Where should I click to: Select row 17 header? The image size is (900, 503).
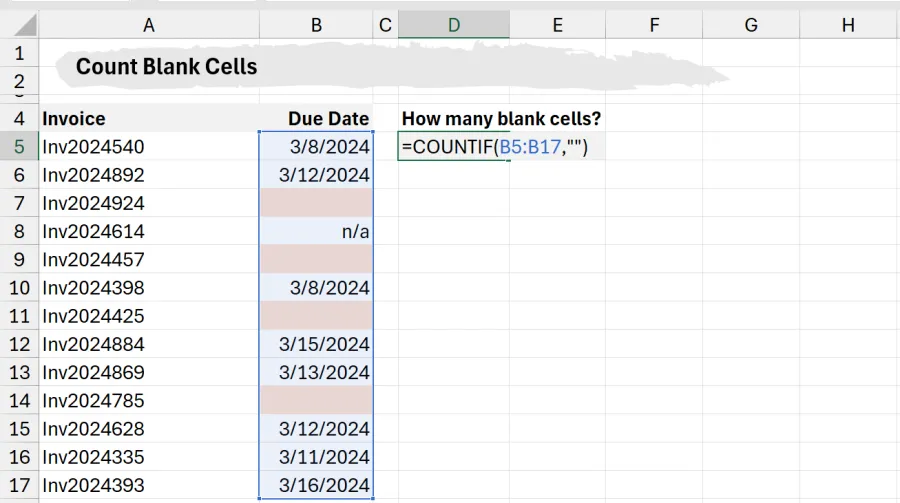[x=20, y=485]
